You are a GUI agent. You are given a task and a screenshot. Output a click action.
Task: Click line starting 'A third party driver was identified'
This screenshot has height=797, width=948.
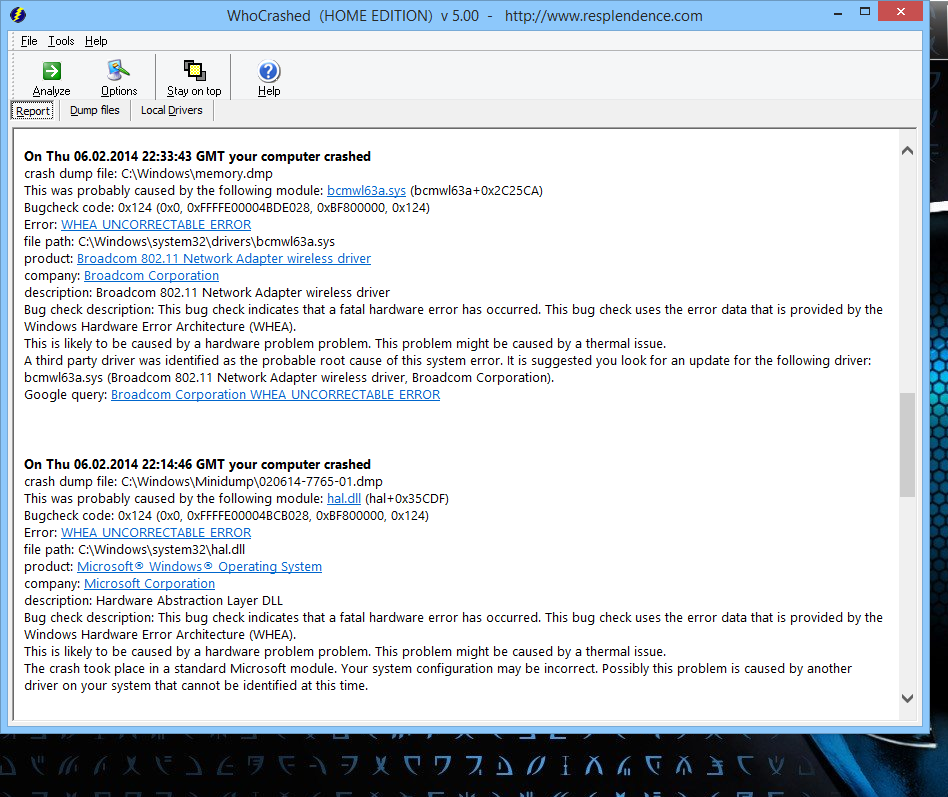(447, 360)
